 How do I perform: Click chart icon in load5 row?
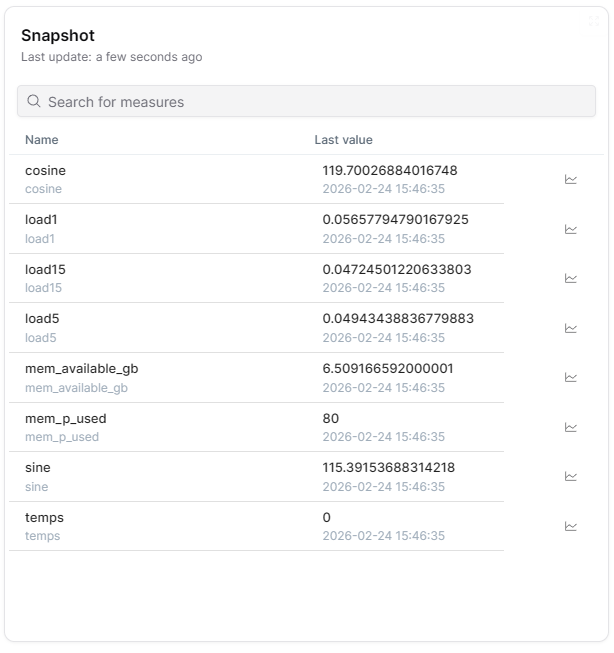571,328
